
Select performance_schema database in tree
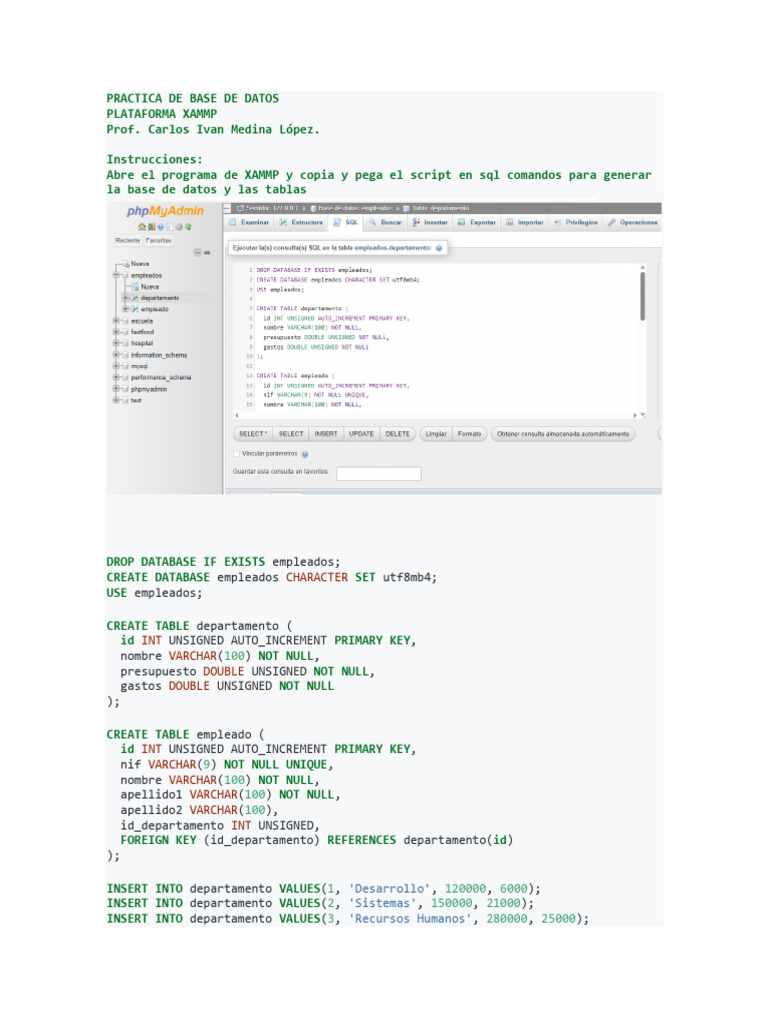click(x=161, y=377)
